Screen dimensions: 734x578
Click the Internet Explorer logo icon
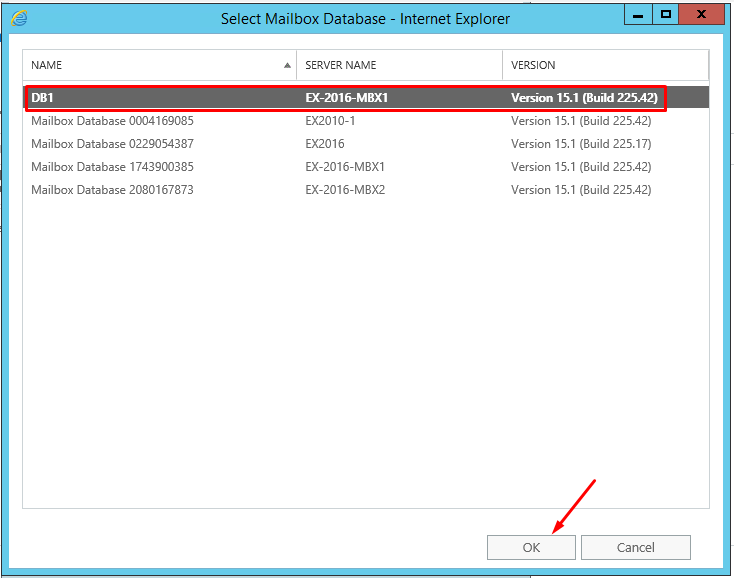[19, 18]
